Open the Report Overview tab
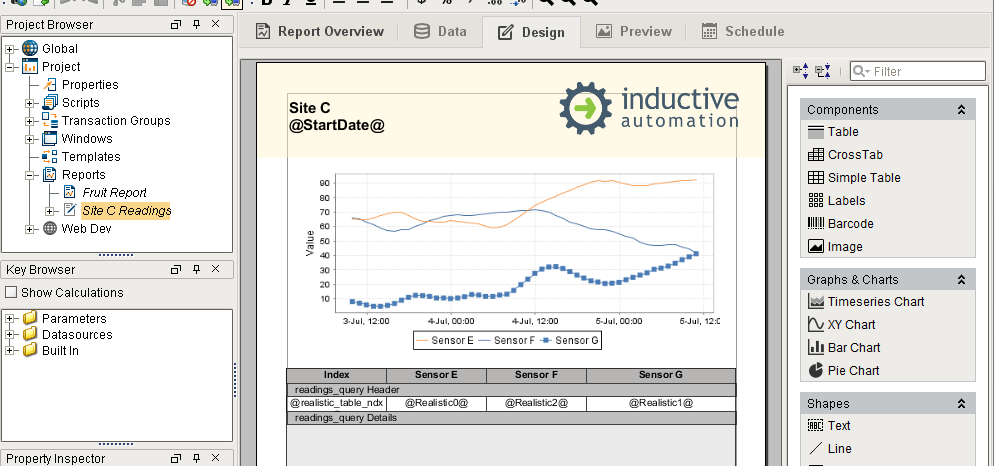 tap(320, 32)
